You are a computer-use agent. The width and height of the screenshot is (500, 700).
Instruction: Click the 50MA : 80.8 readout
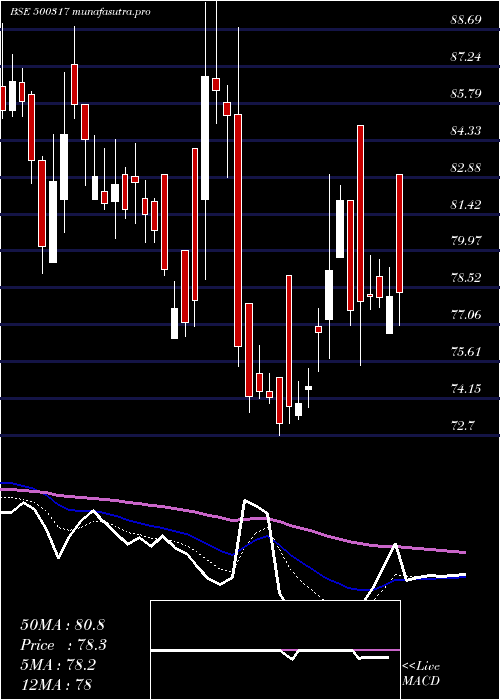(x=62, y=625)
